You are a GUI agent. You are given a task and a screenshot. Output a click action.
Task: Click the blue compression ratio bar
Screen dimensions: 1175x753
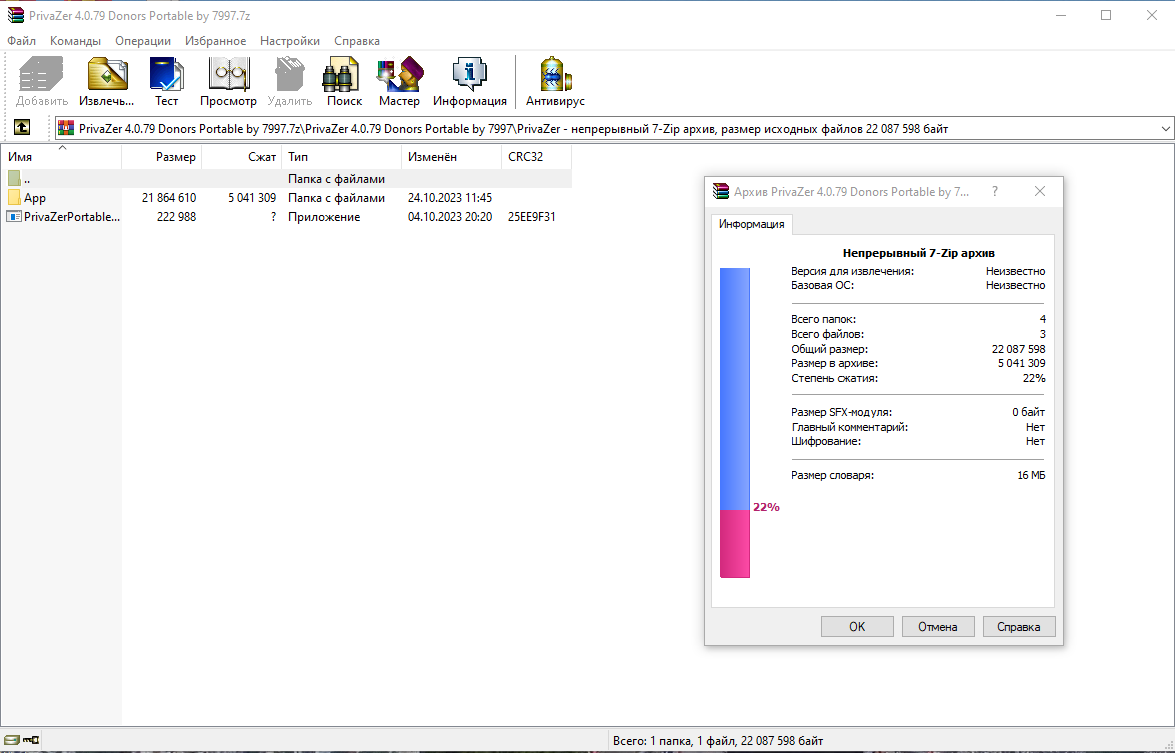click(x=734, y=389)
